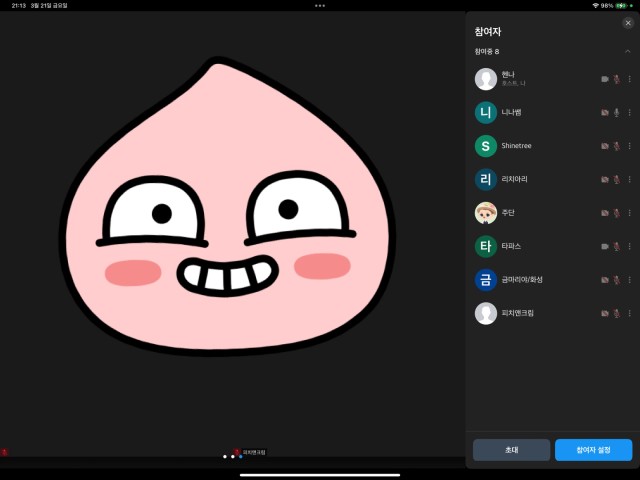Open more options for 타파스
This screenshot has height=480, width=640.
tap(629, 246)
